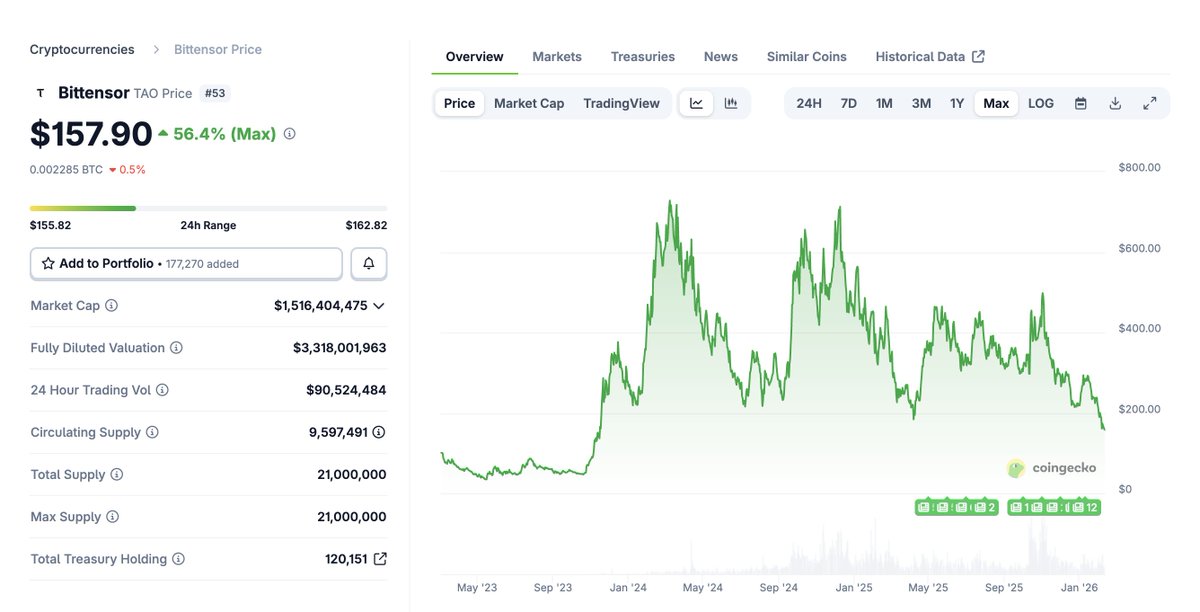Image resolution: width=1200 pixels, height=612 pixels.
Task: Click info icon beside Fully Diluted Valuation
Action: pyautogui.click(x=176, y=348)
